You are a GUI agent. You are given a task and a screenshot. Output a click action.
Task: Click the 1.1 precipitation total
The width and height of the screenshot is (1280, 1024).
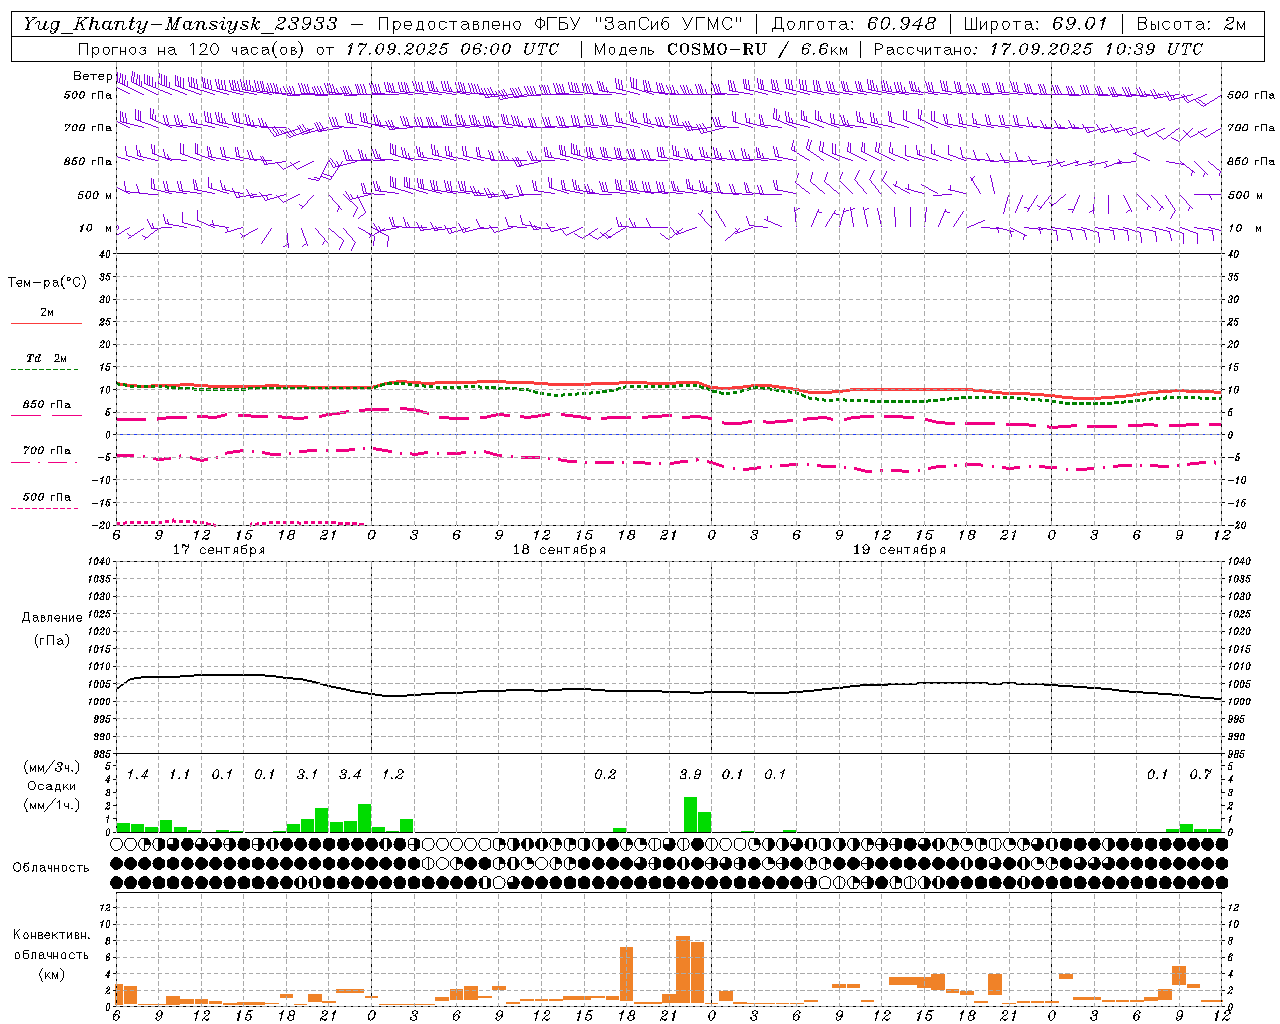coord(180,774)
